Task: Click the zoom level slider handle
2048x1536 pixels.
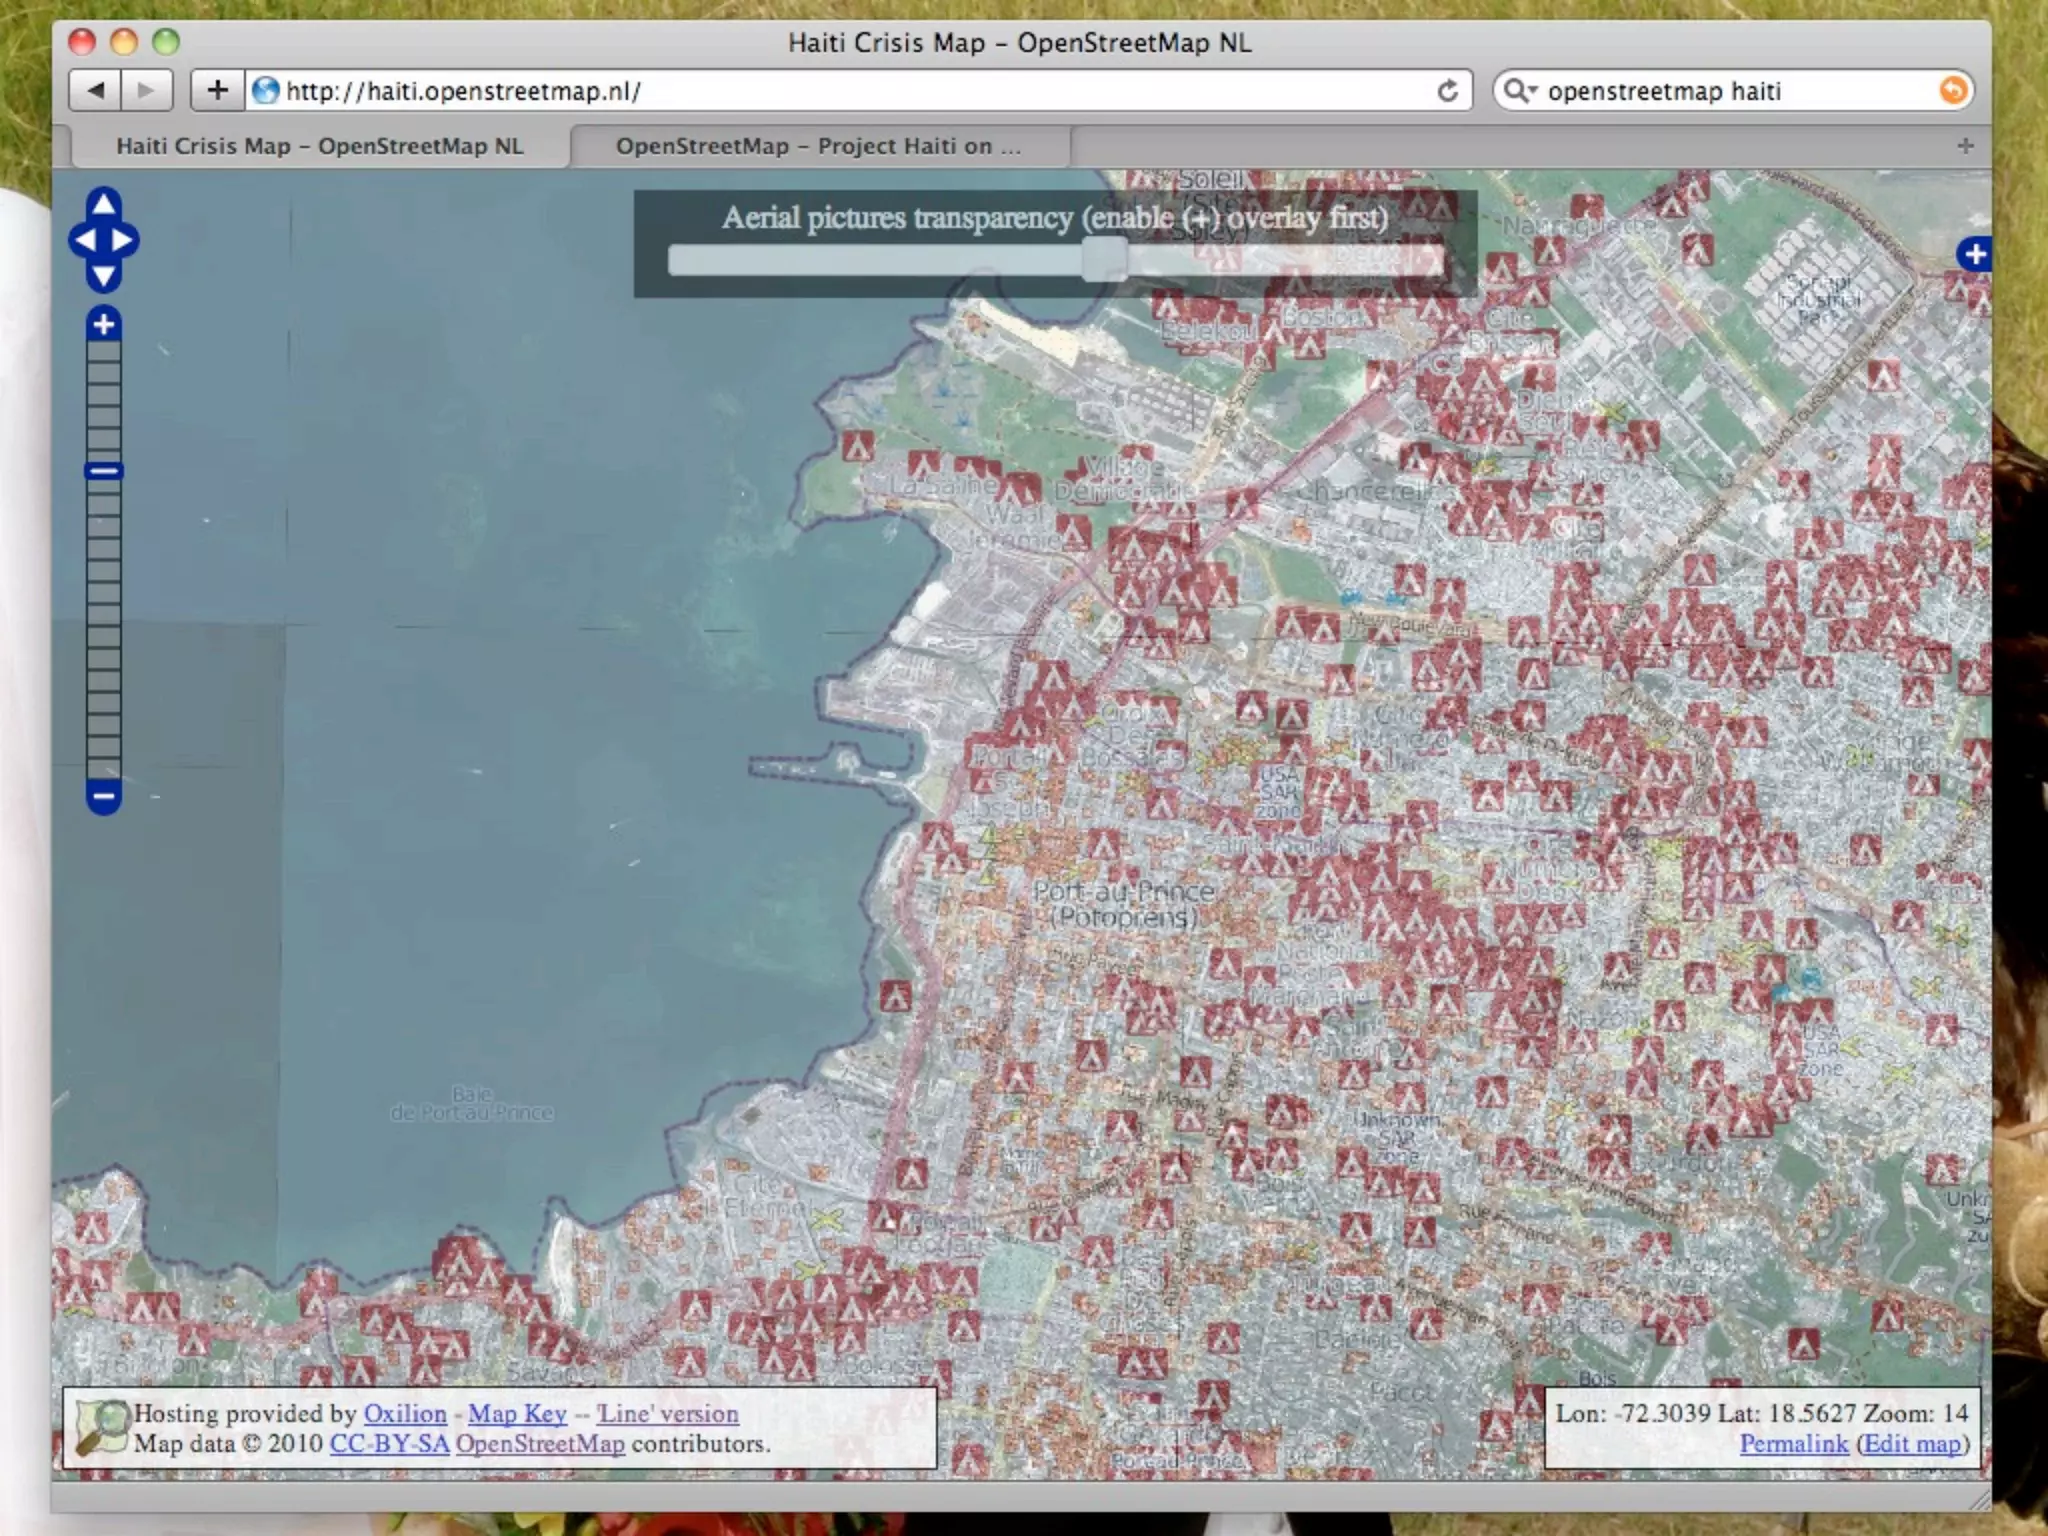Action: (x=104, y=471)
